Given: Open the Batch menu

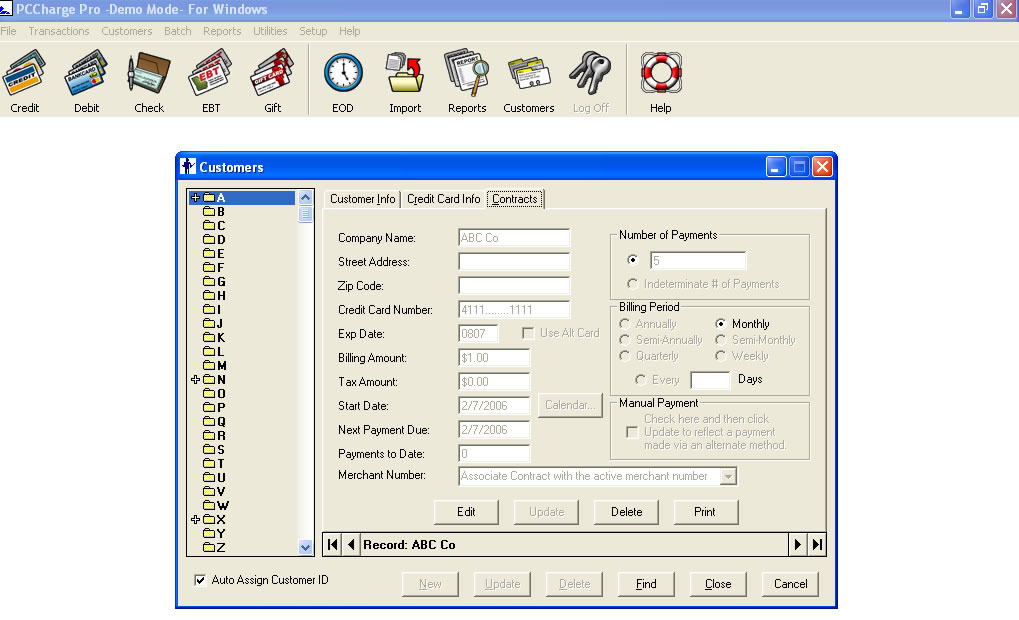Looking at the screenshot, I should point(177,31).
